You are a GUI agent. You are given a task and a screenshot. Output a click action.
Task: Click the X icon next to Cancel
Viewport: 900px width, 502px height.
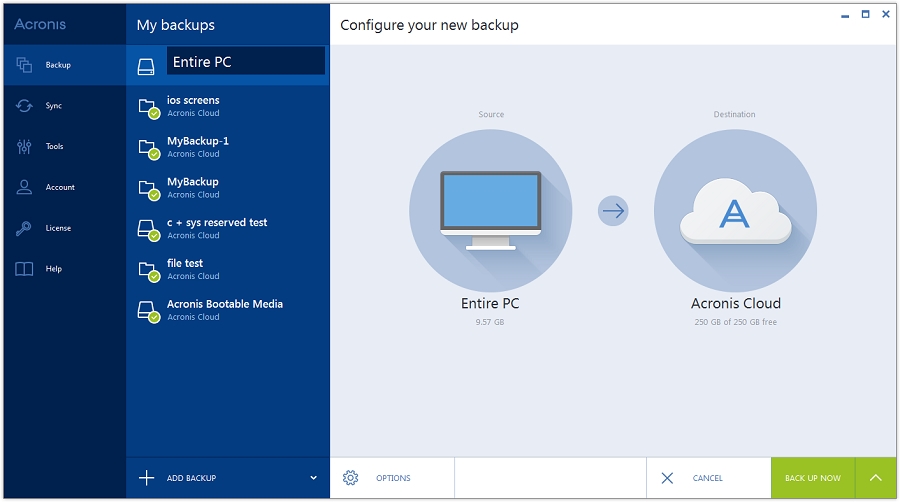pos(667,478)
